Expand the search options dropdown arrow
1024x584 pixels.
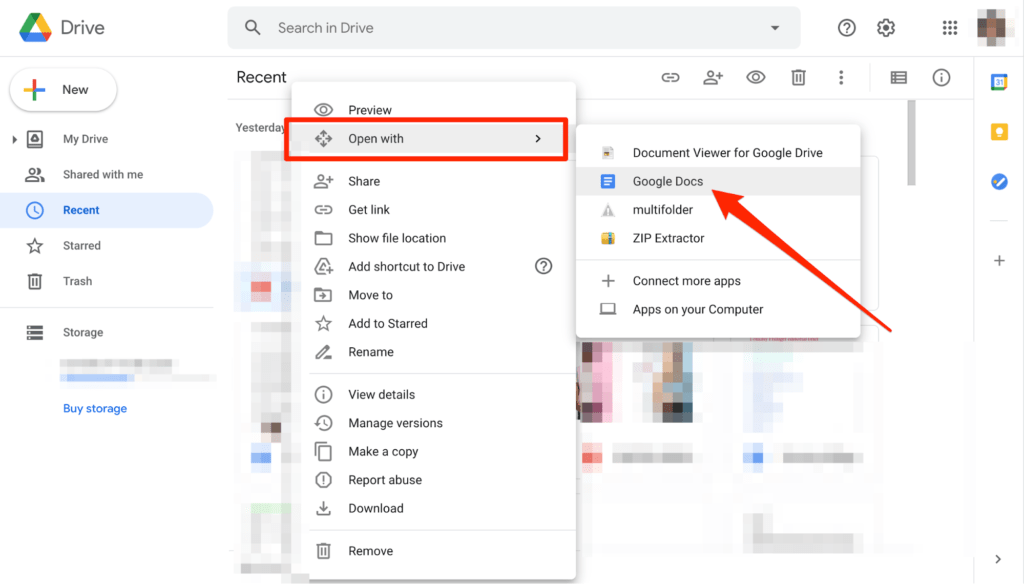[x=775, y=27]
